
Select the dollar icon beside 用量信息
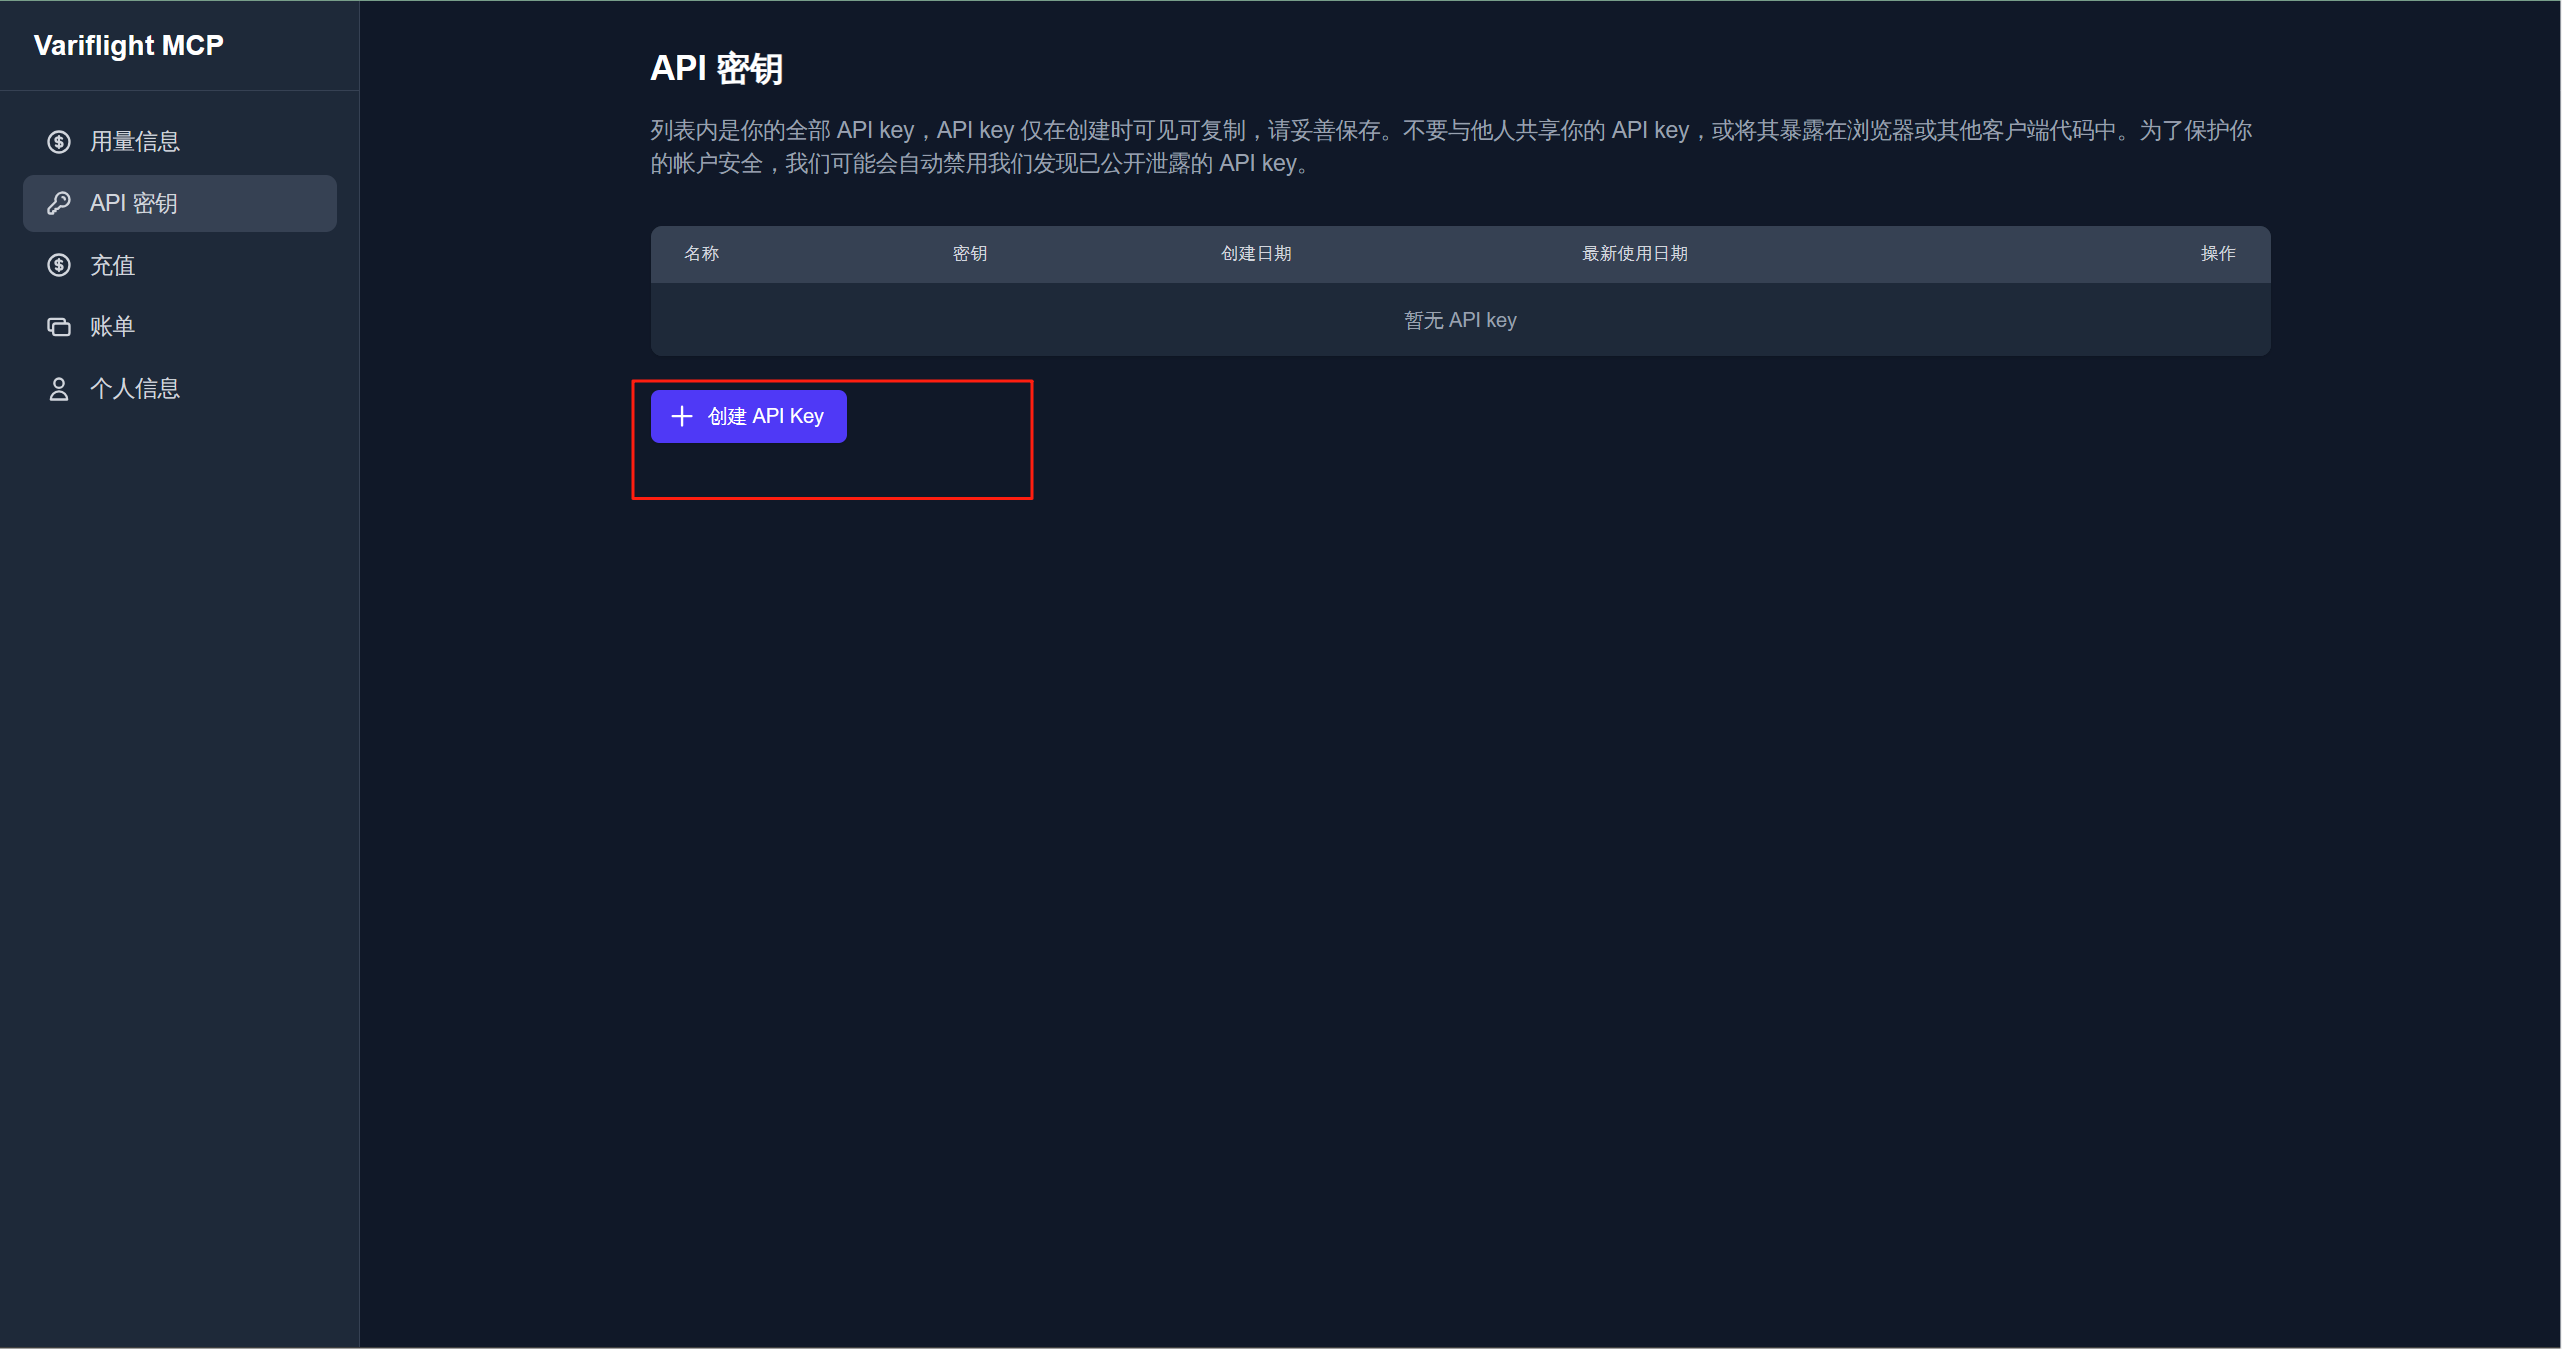click(59, 141)
